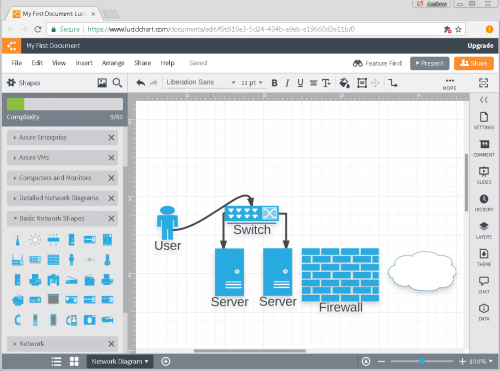This screenshot has width=500, height=371.
Task: Collapse the right dock panel chevrons
Action: [484, 100]
